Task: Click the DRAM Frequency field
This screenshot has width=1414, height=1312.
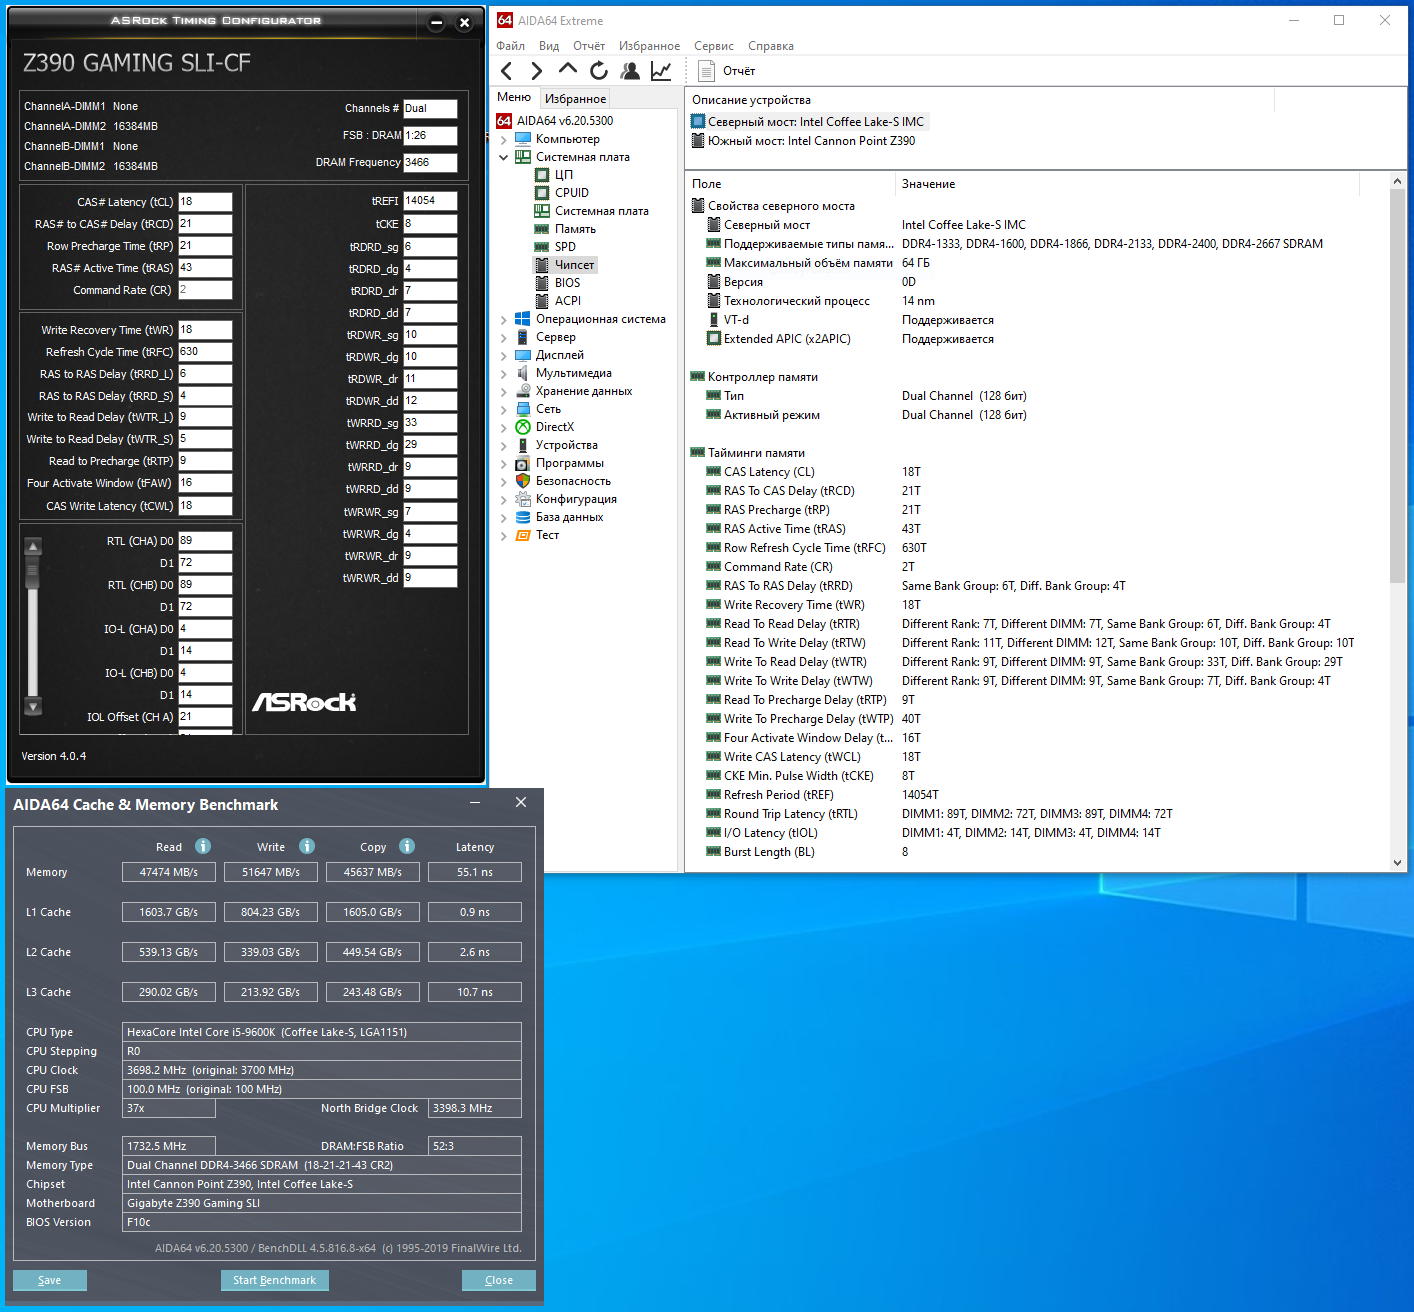Action: pyautogui.click(x=430, y=162)
